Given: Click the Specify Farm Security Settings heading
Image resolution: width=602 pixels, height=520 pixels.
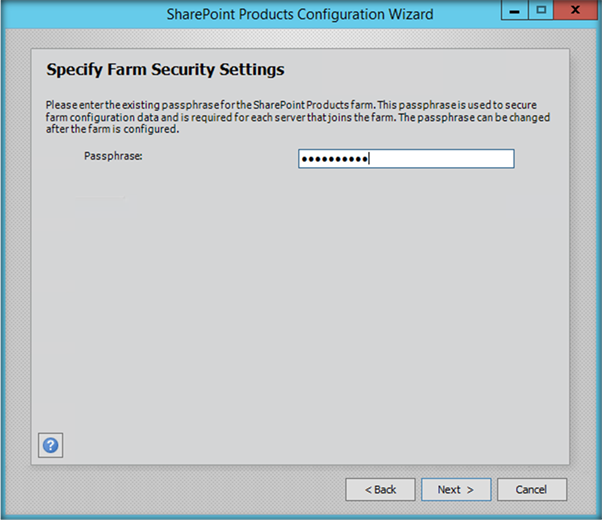Looking at the screenshot, I should click(x=166, y=70).
